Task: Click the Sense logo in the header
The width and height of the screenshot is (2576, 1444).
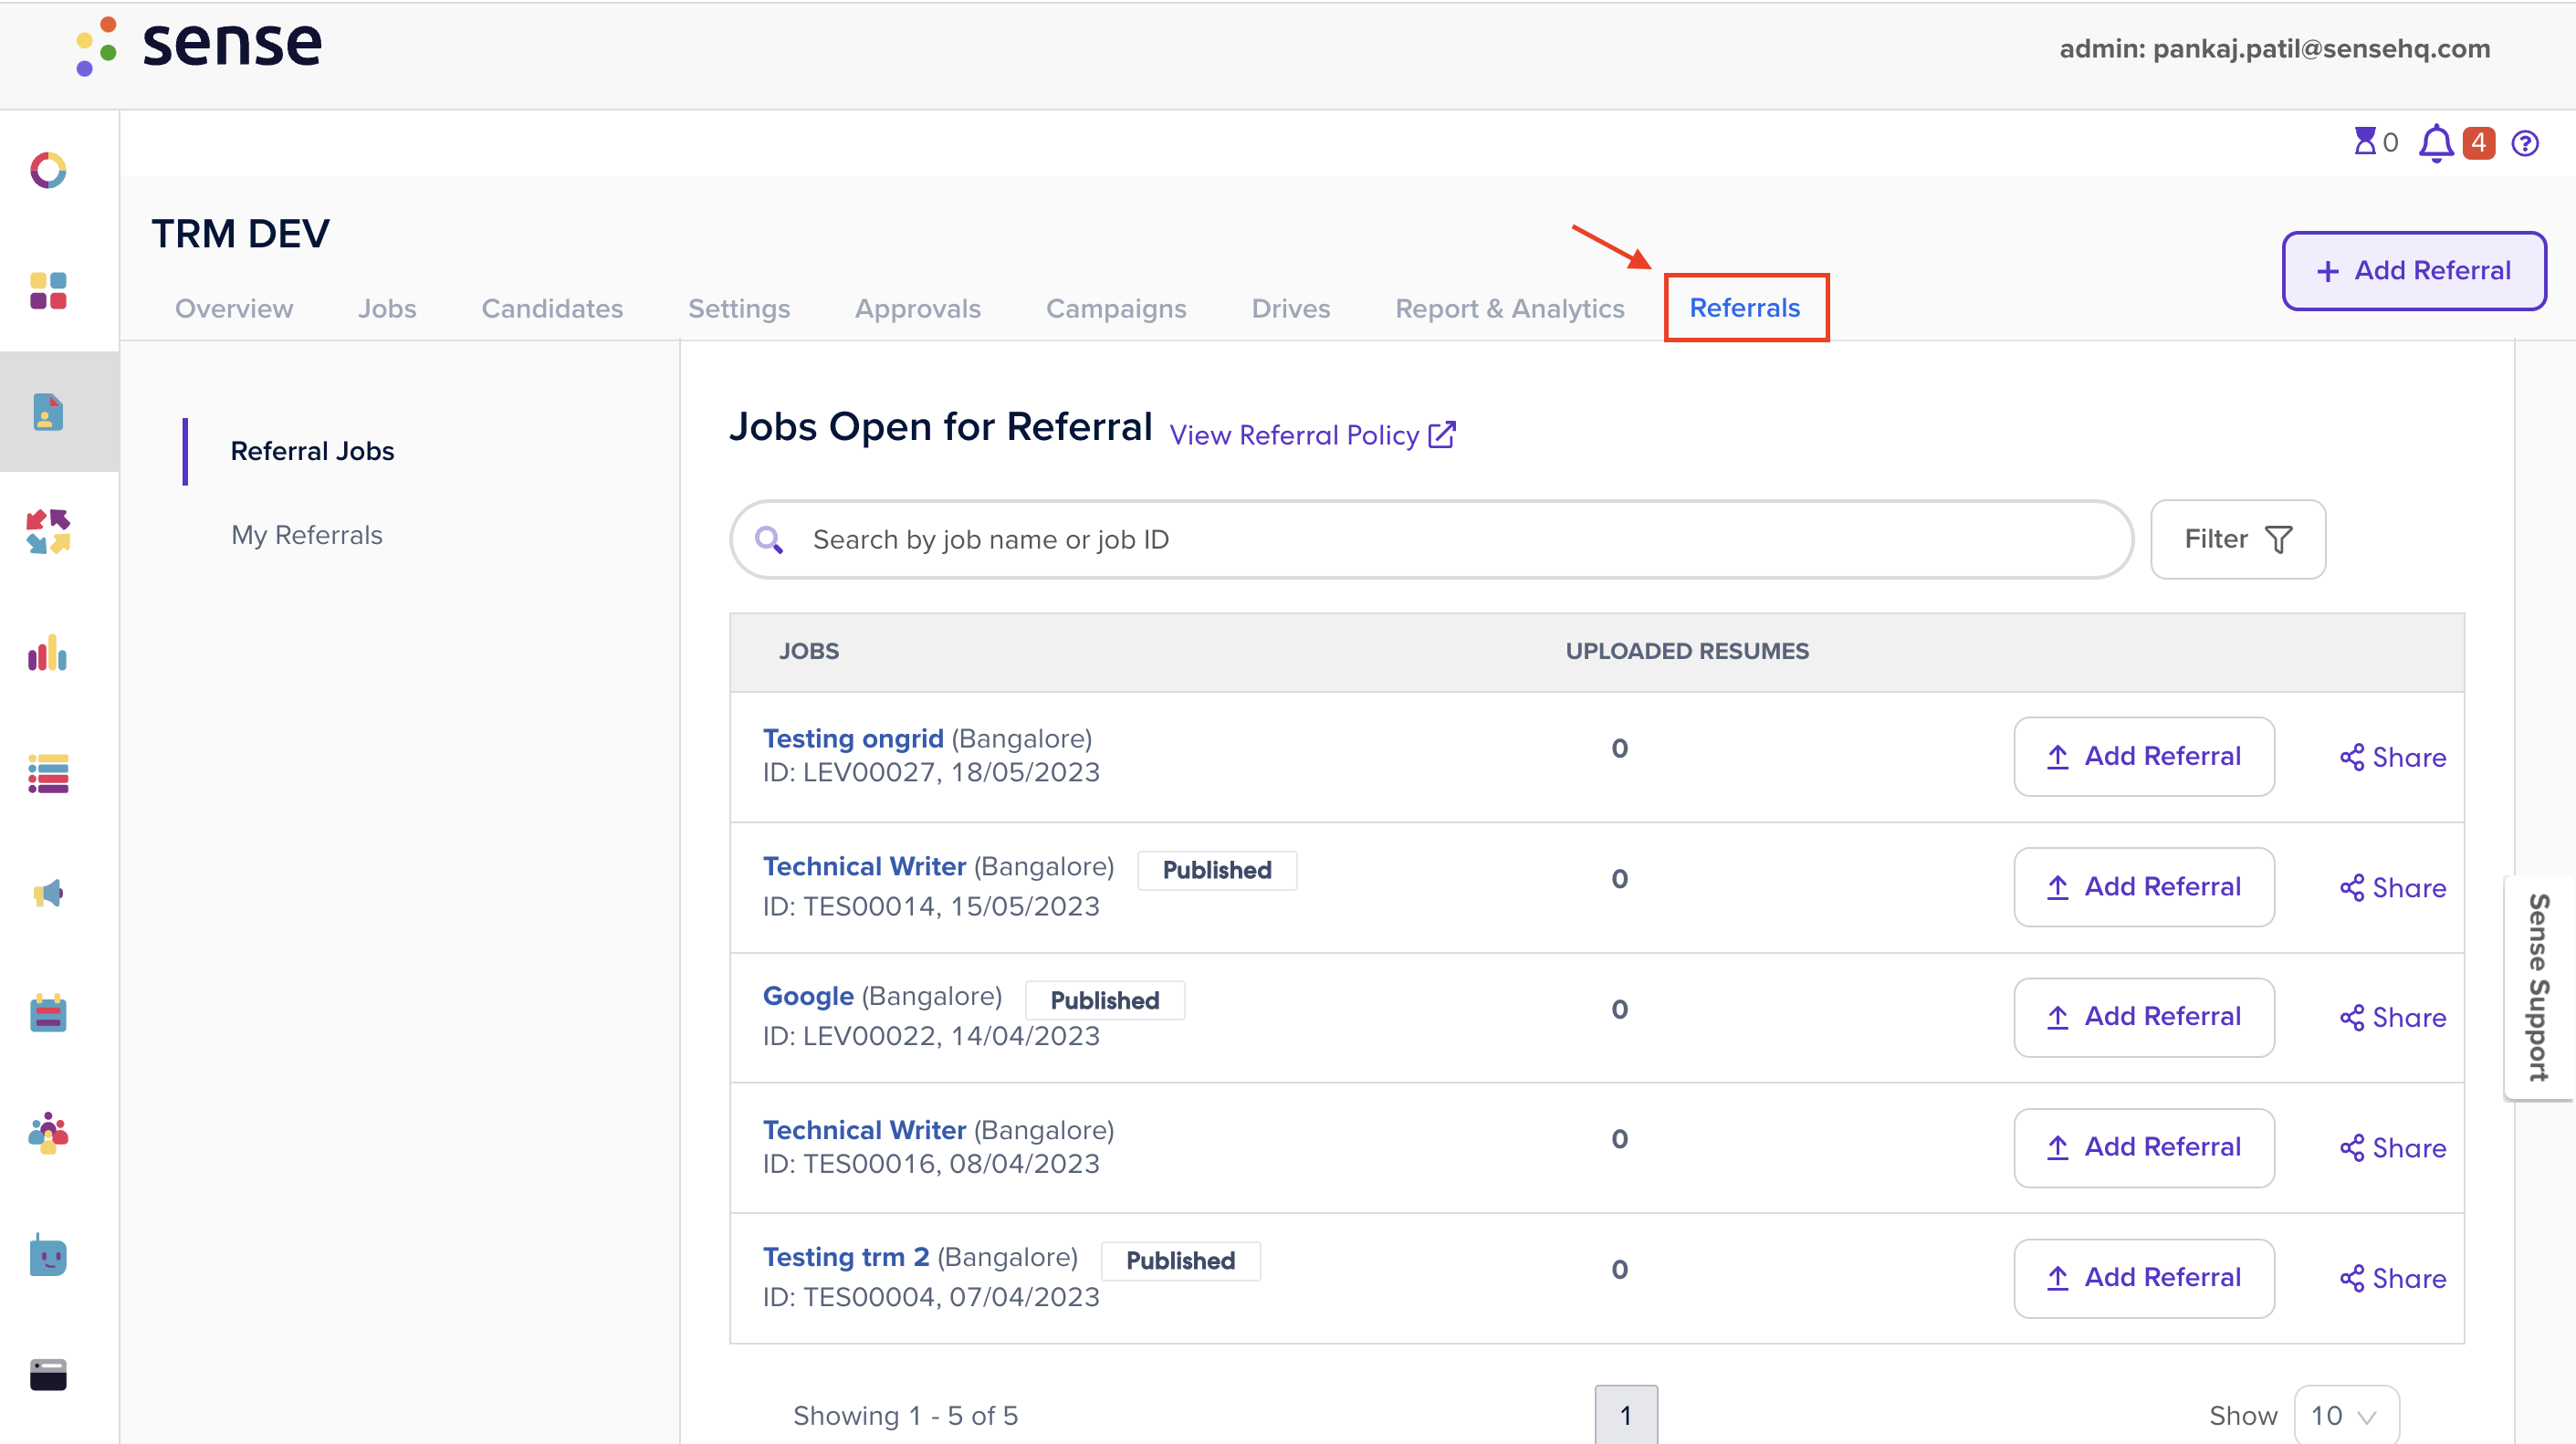Action: 199,45
